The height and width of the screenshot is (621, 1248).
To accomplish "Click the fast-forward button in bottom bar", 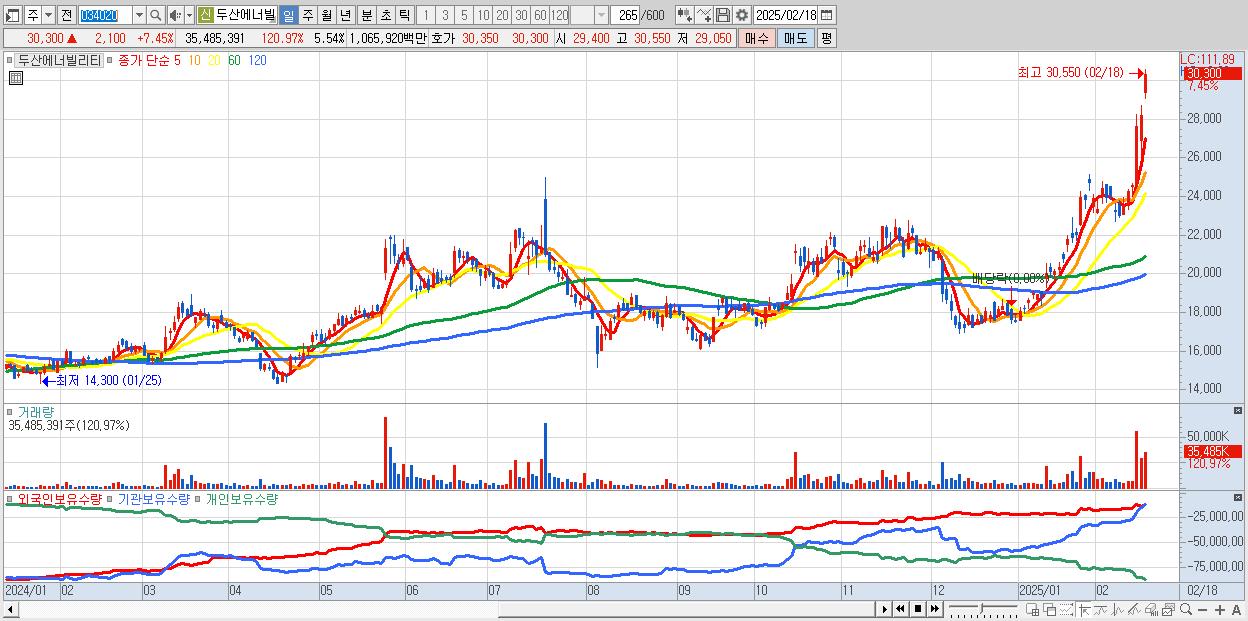I will tap(934, 609).
